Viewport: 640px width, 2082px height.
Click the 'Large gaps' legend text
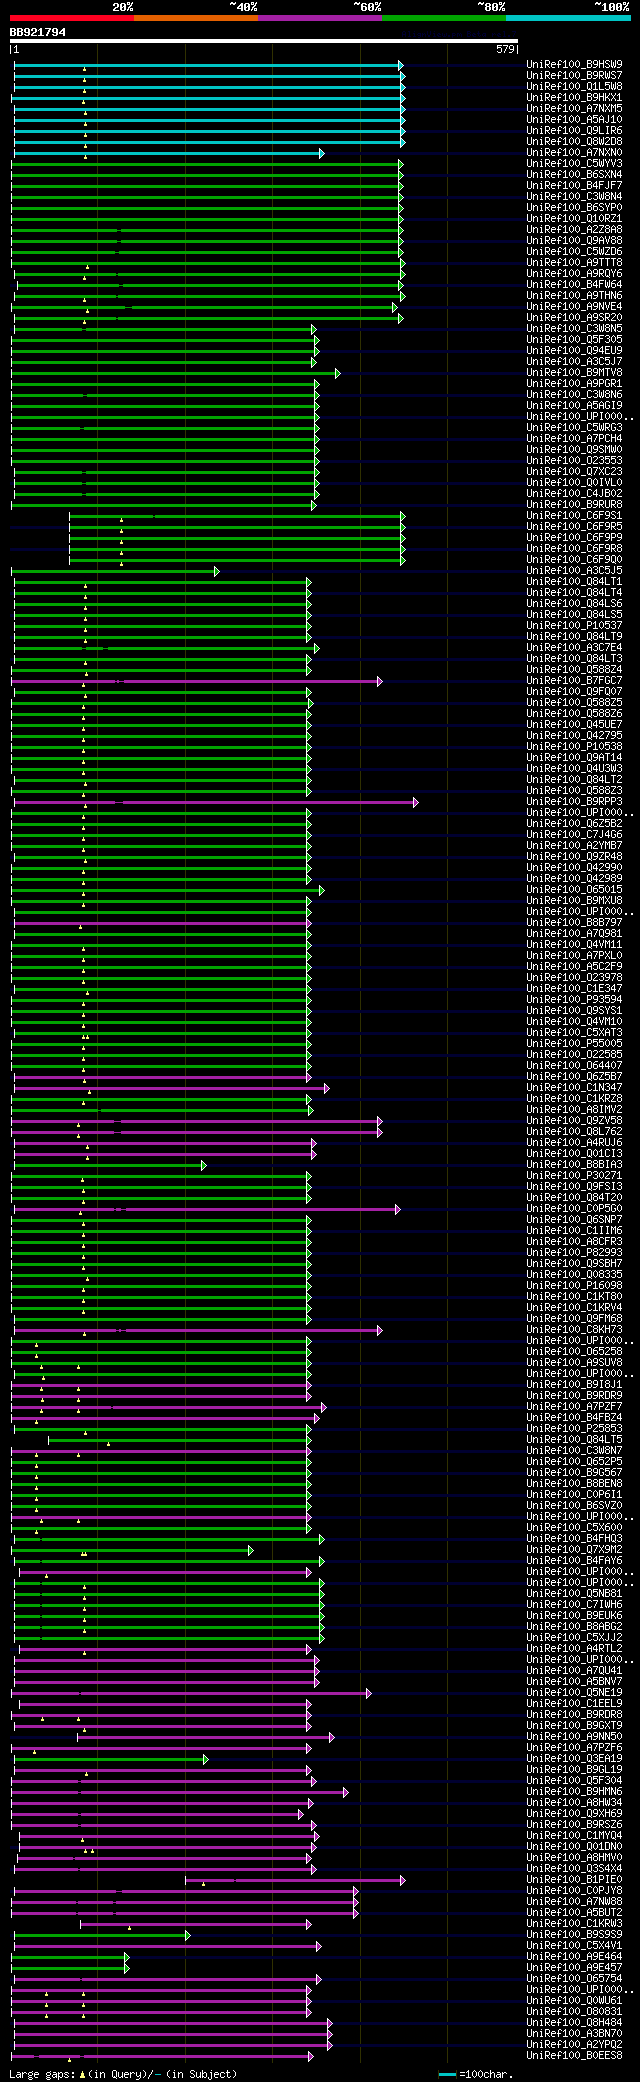41,2074
